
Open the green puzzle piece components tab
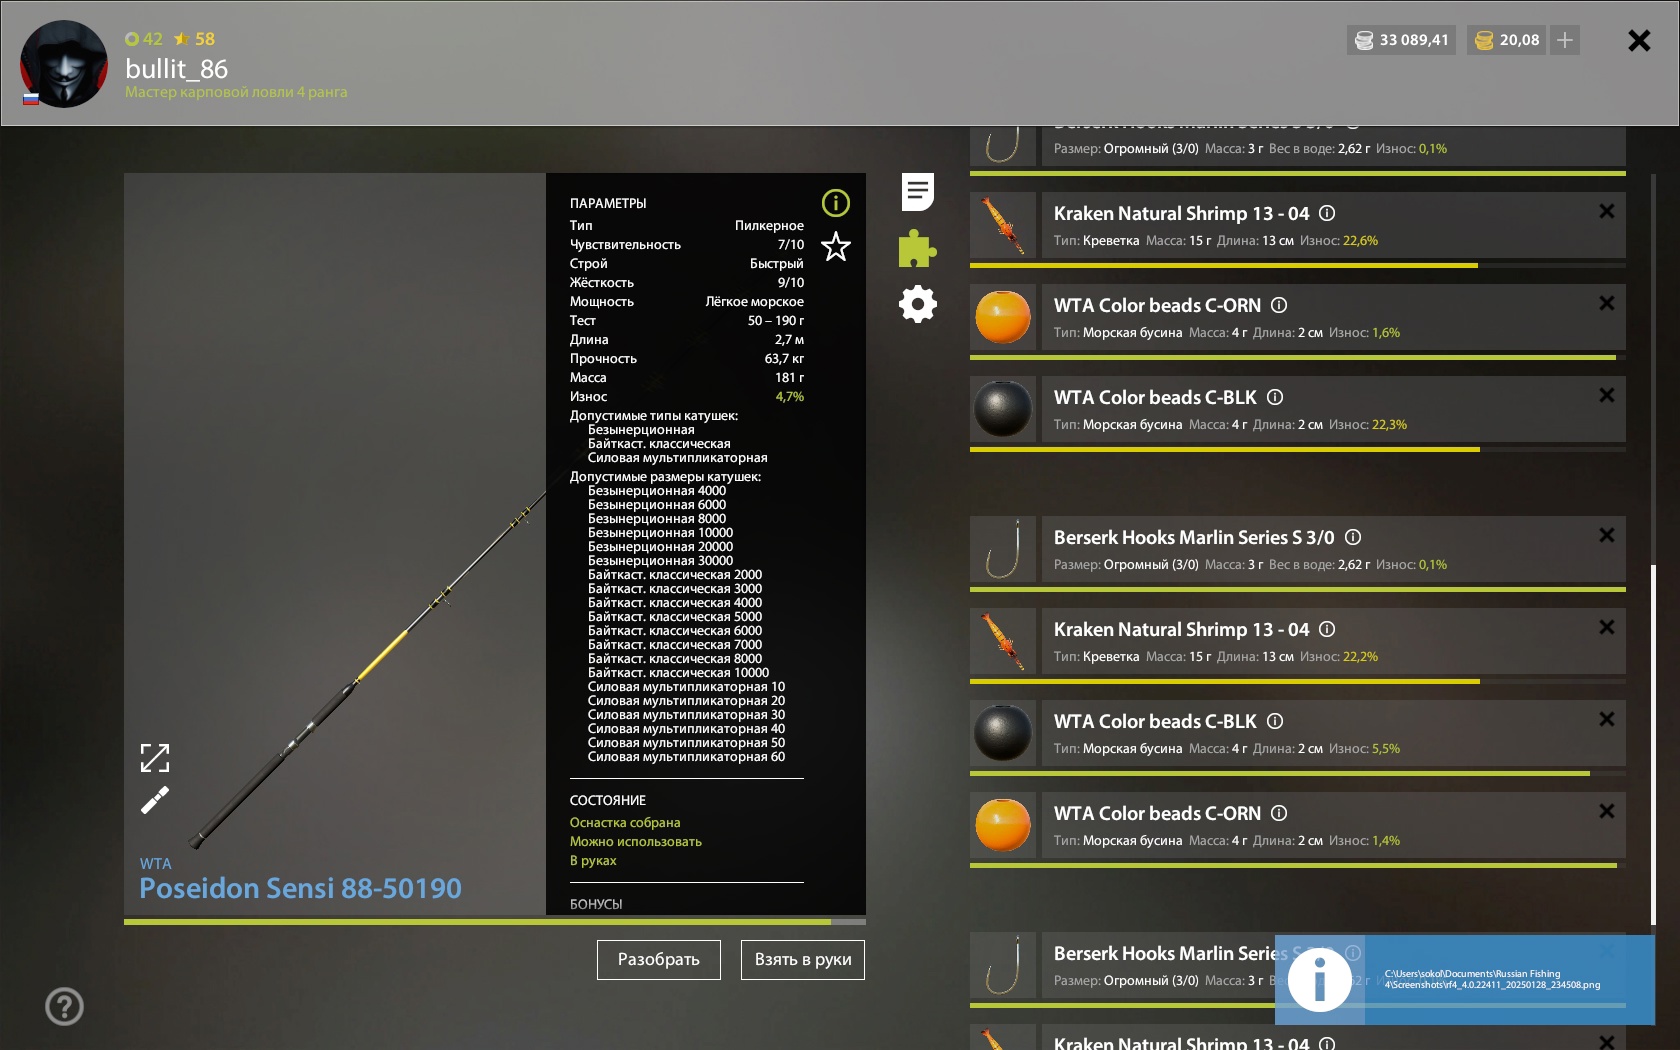(x=917, y=248)
